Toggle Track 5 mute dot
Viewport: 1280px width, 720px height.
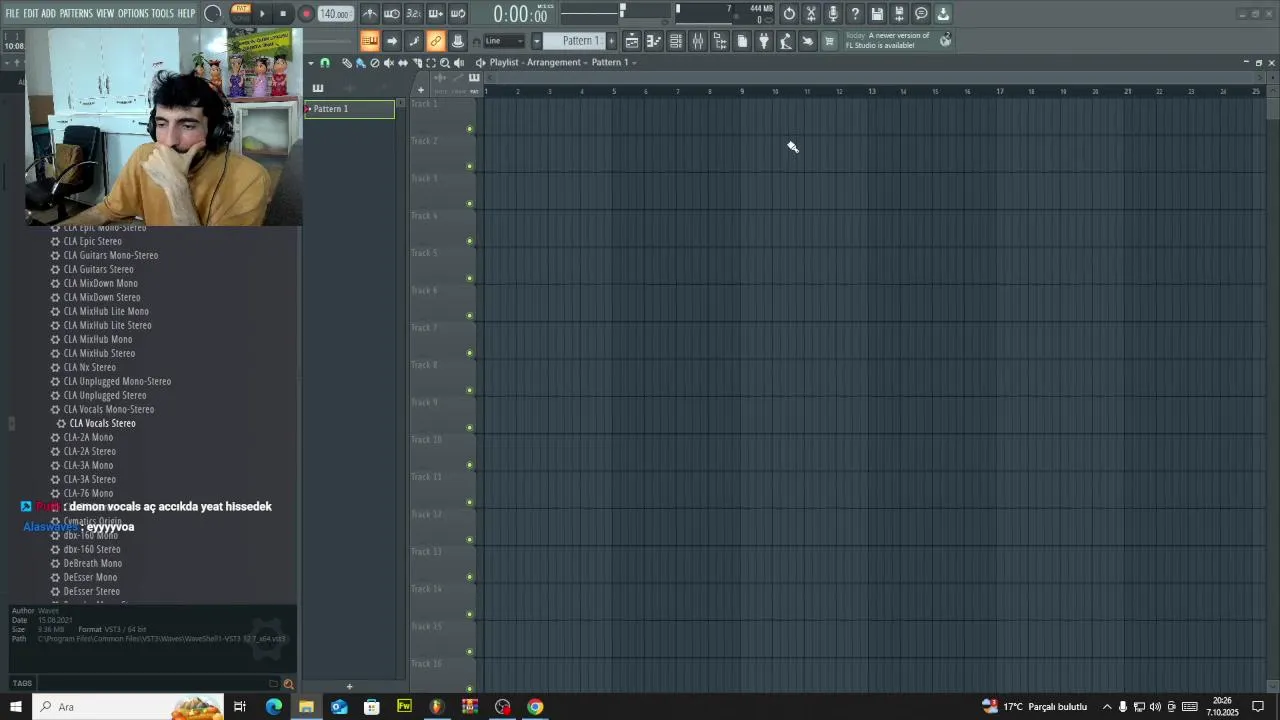469,278
